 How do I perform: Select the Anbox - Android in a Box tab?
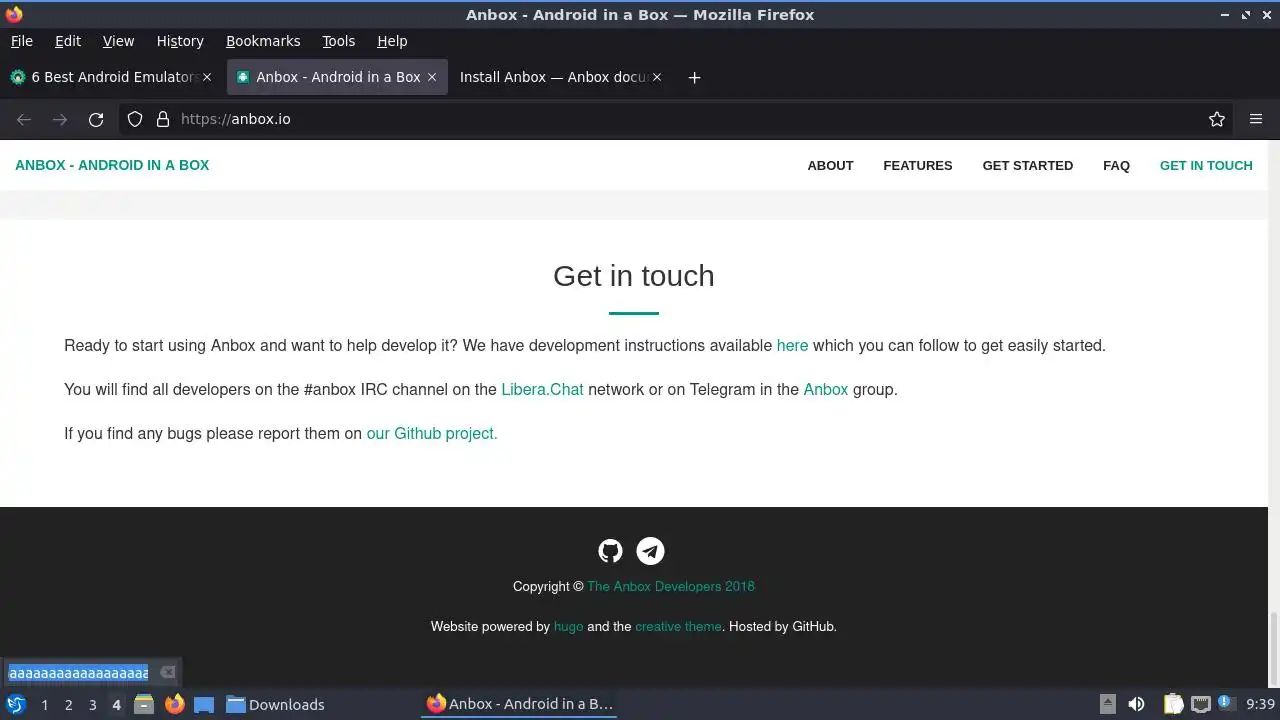point(335,77)
